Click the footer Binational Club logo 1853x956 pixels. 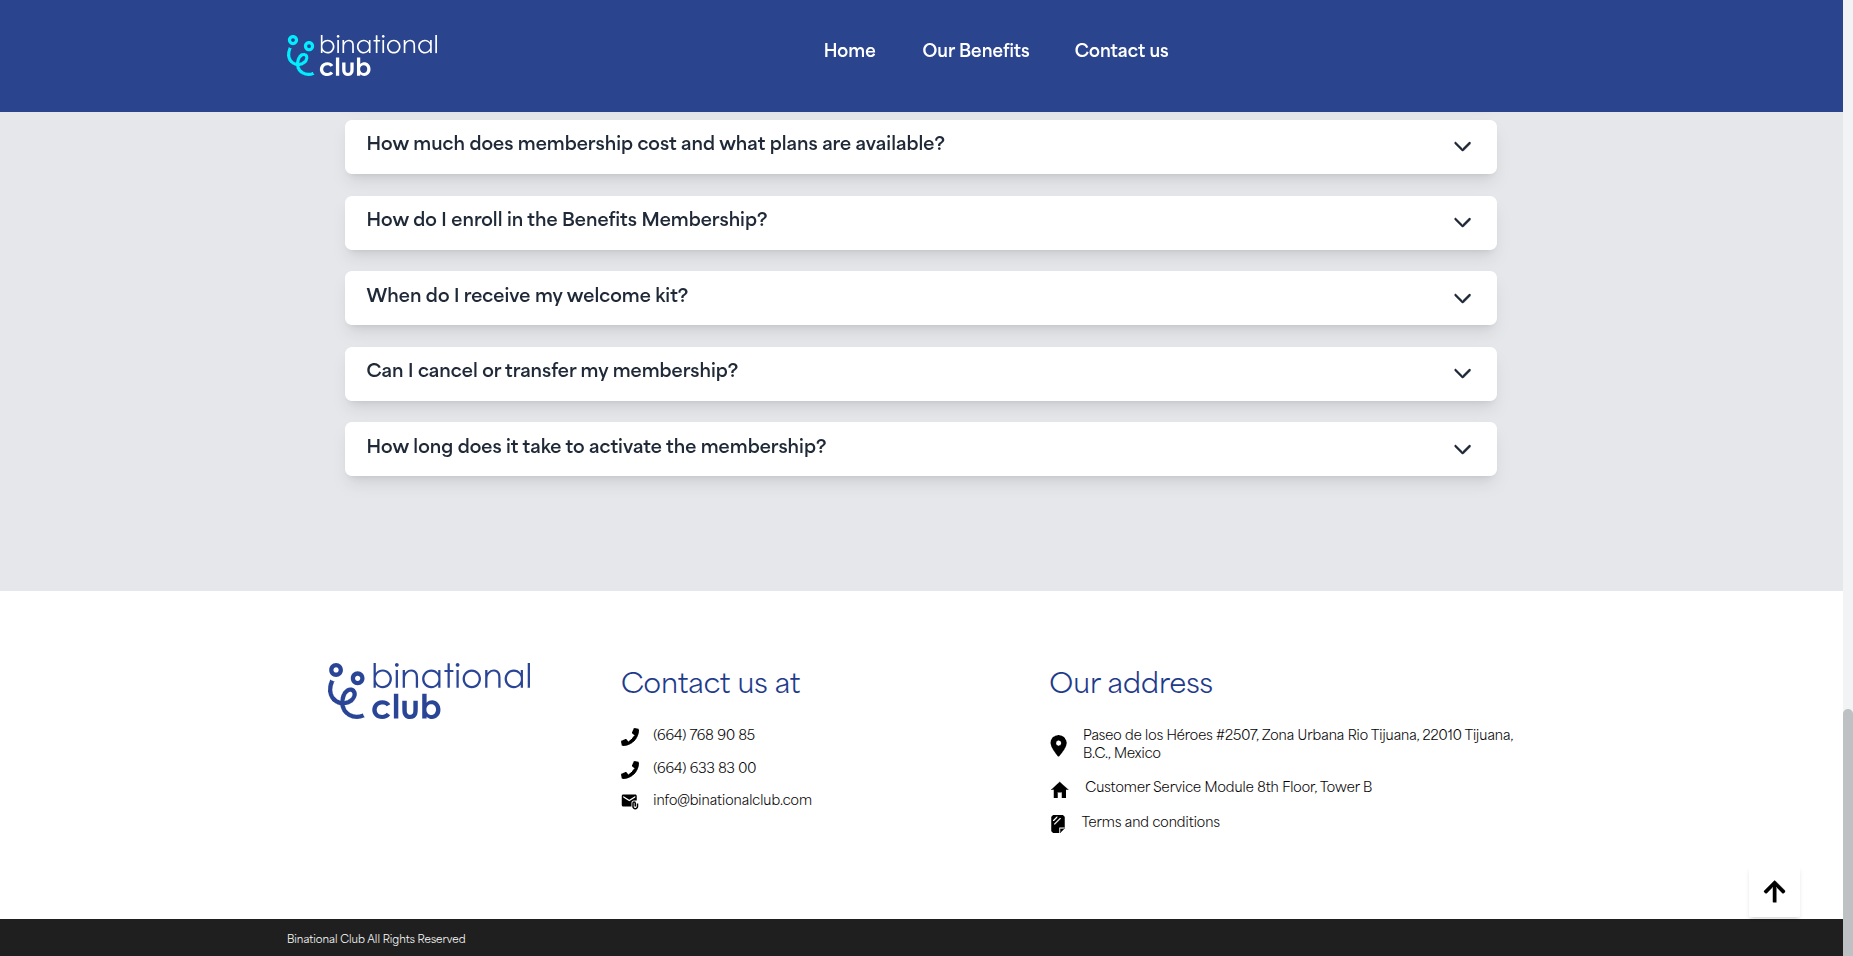tap(430, 690)
